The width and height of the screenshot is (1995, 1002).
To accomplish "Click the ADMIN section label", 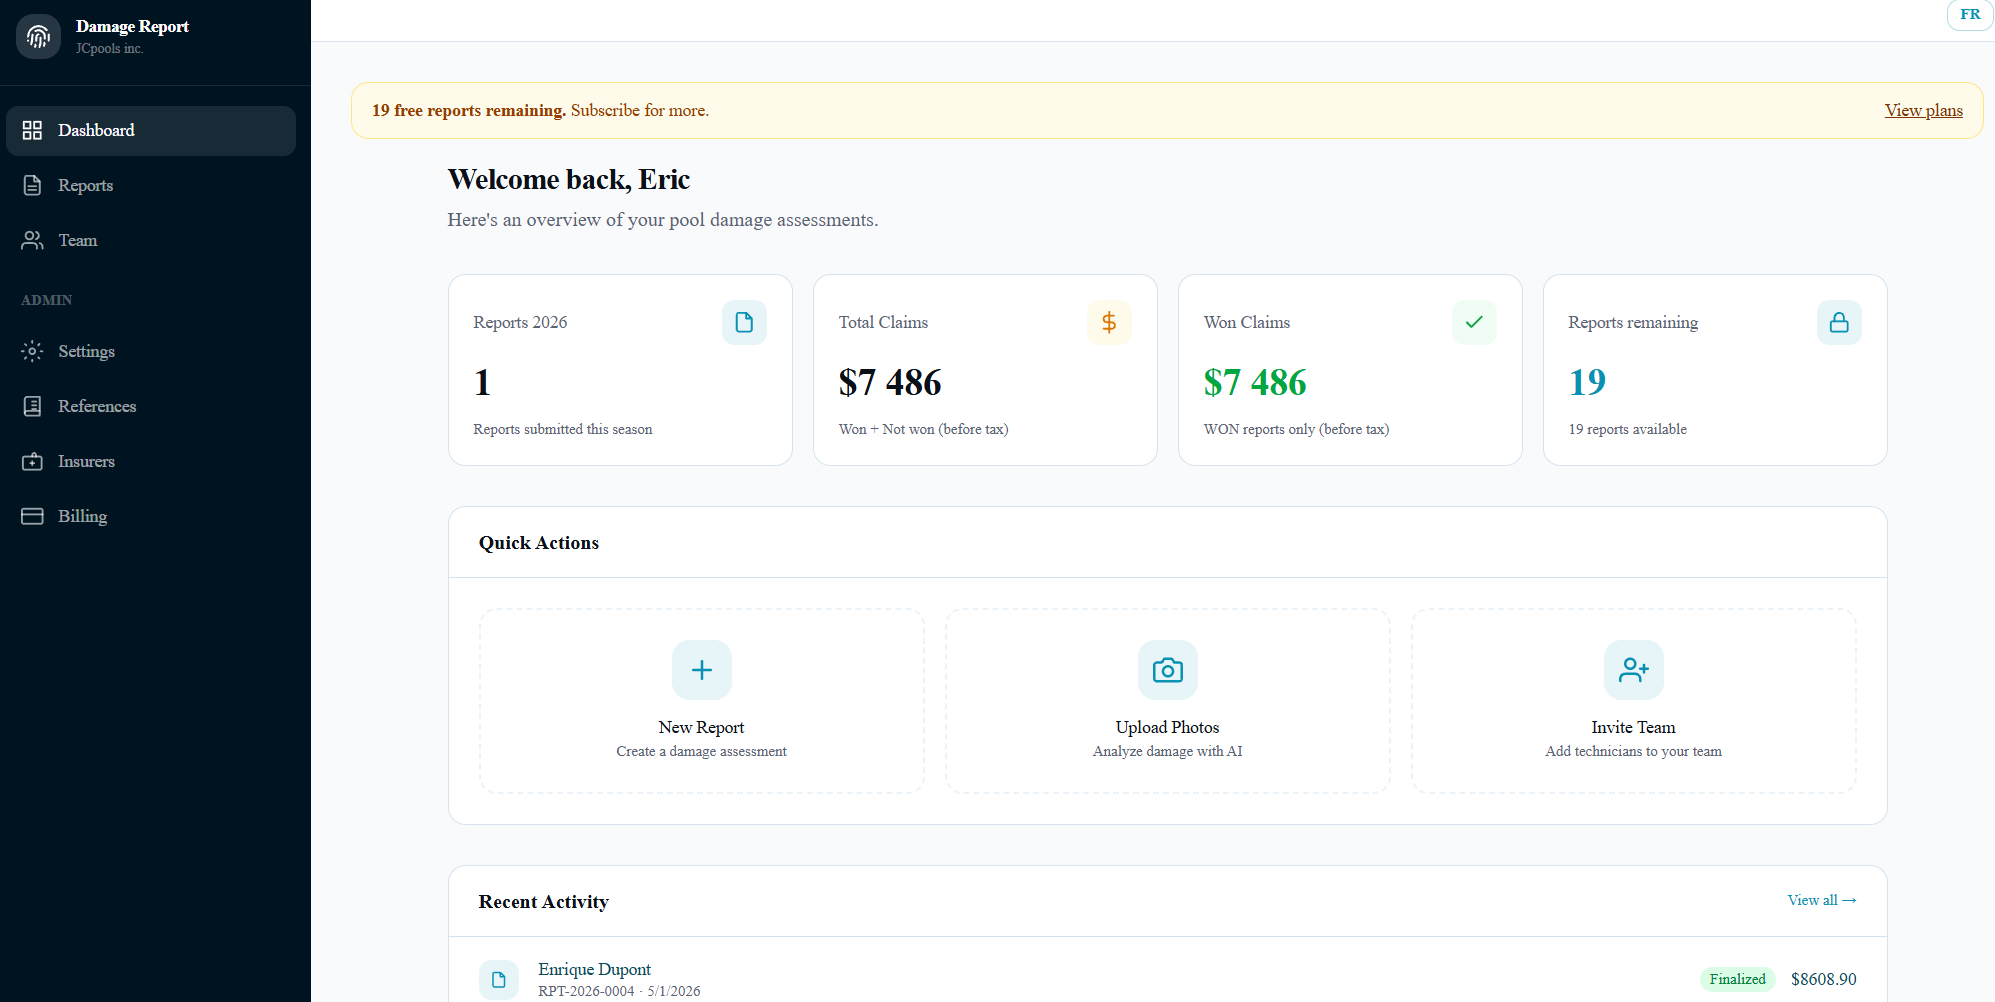I will point(47,300).
